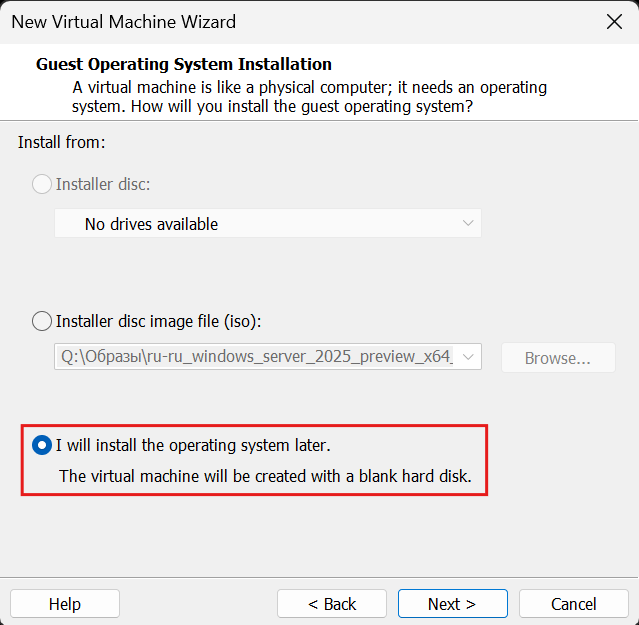Click the 'Installer disc:' label text
This screenshot has height=625, width=639.
click(x=103, y=184)
